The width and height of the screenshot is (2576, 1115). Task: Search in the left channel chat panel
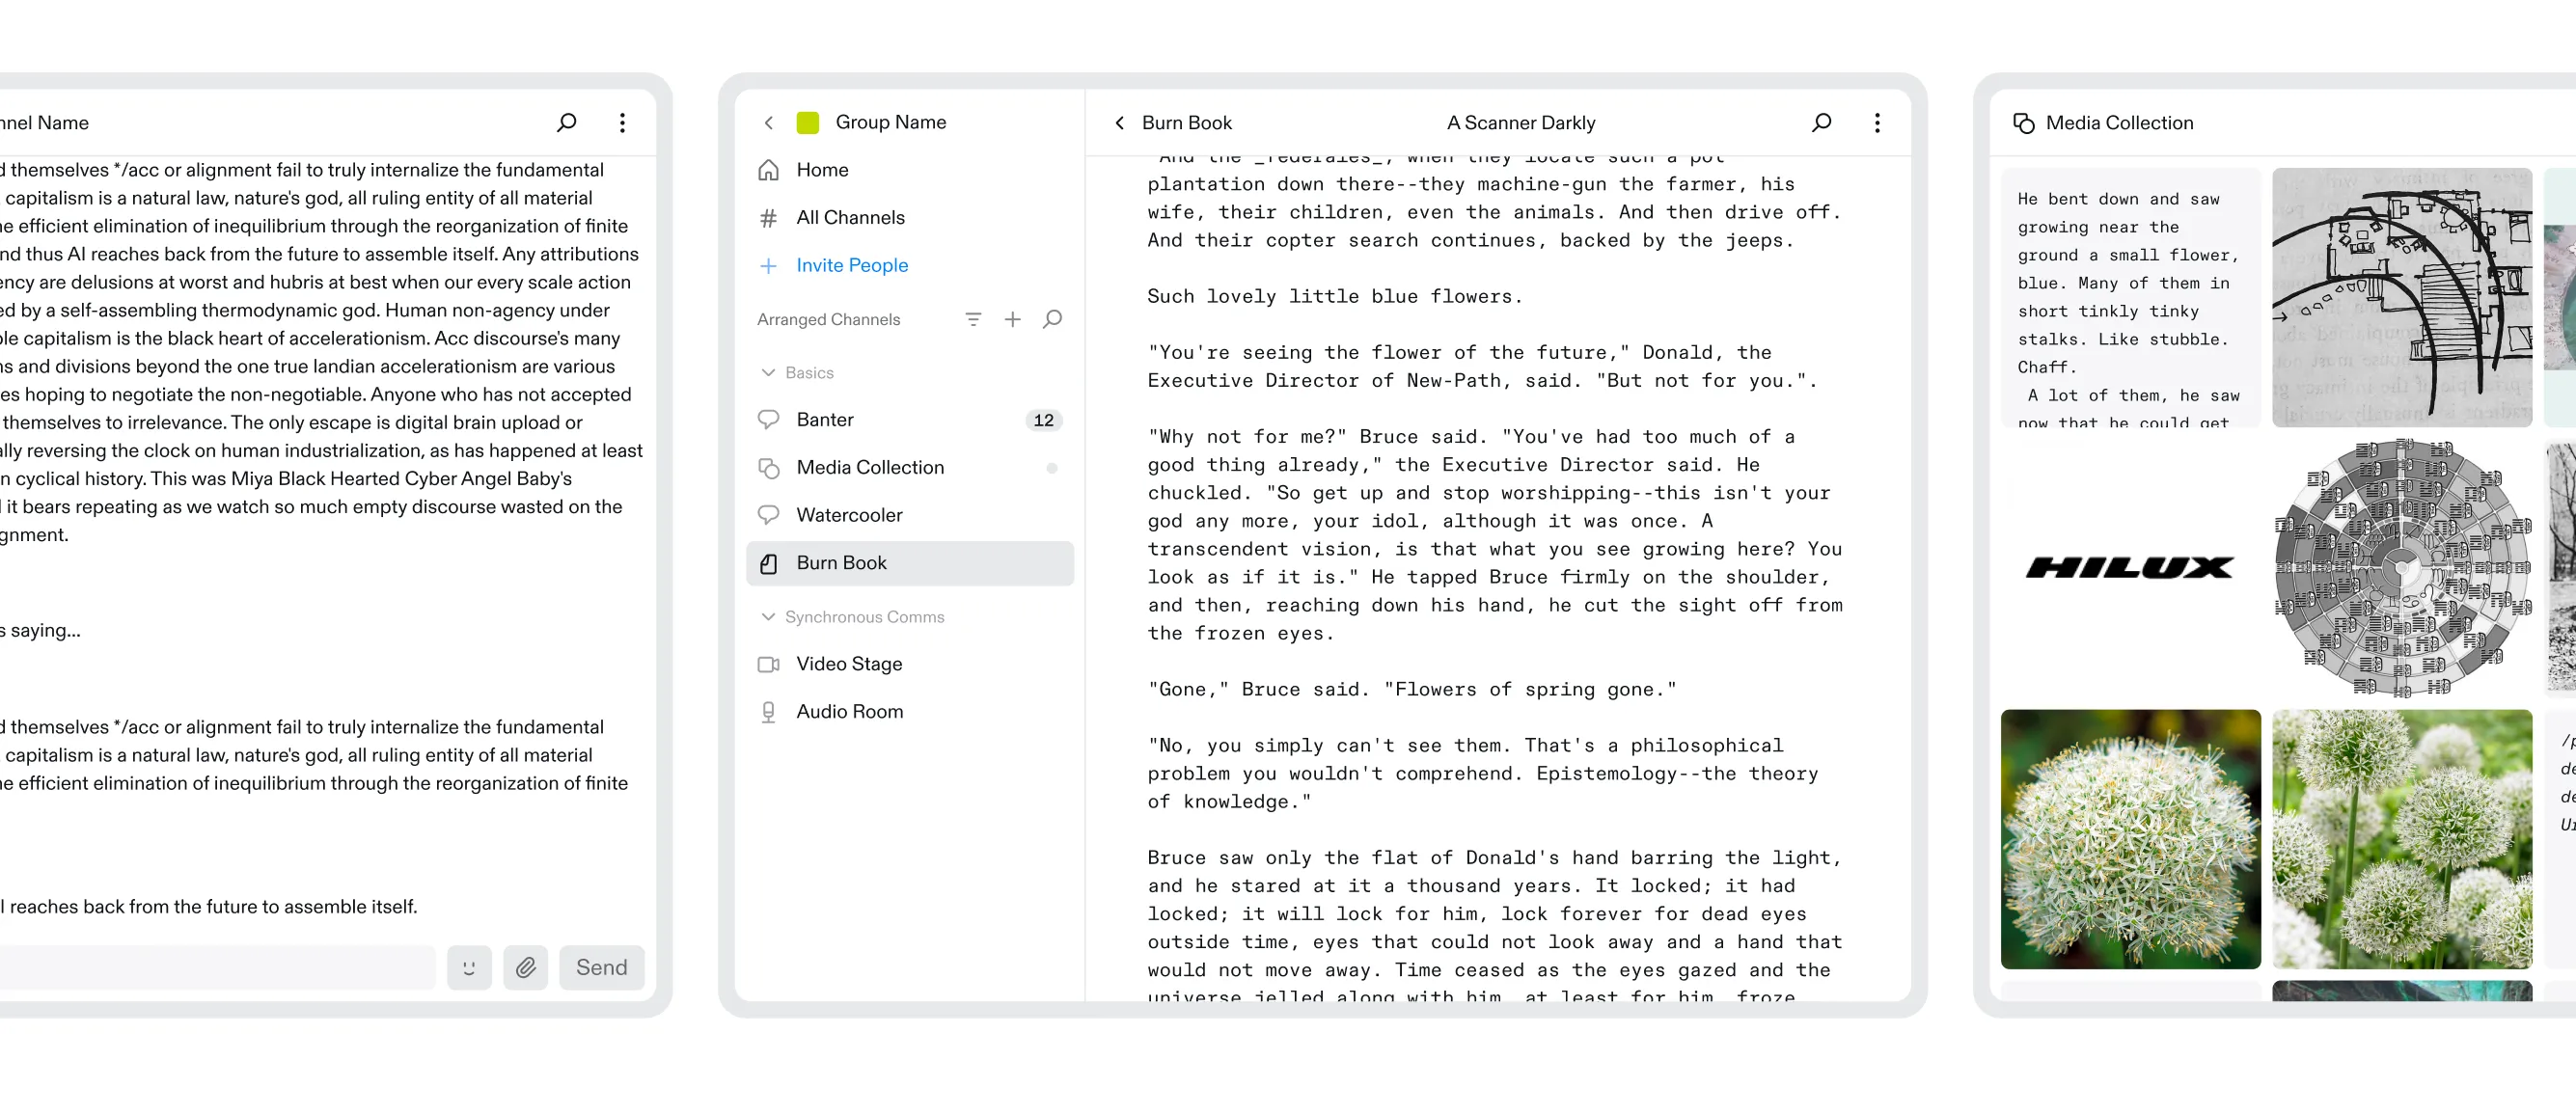[566, 122]
